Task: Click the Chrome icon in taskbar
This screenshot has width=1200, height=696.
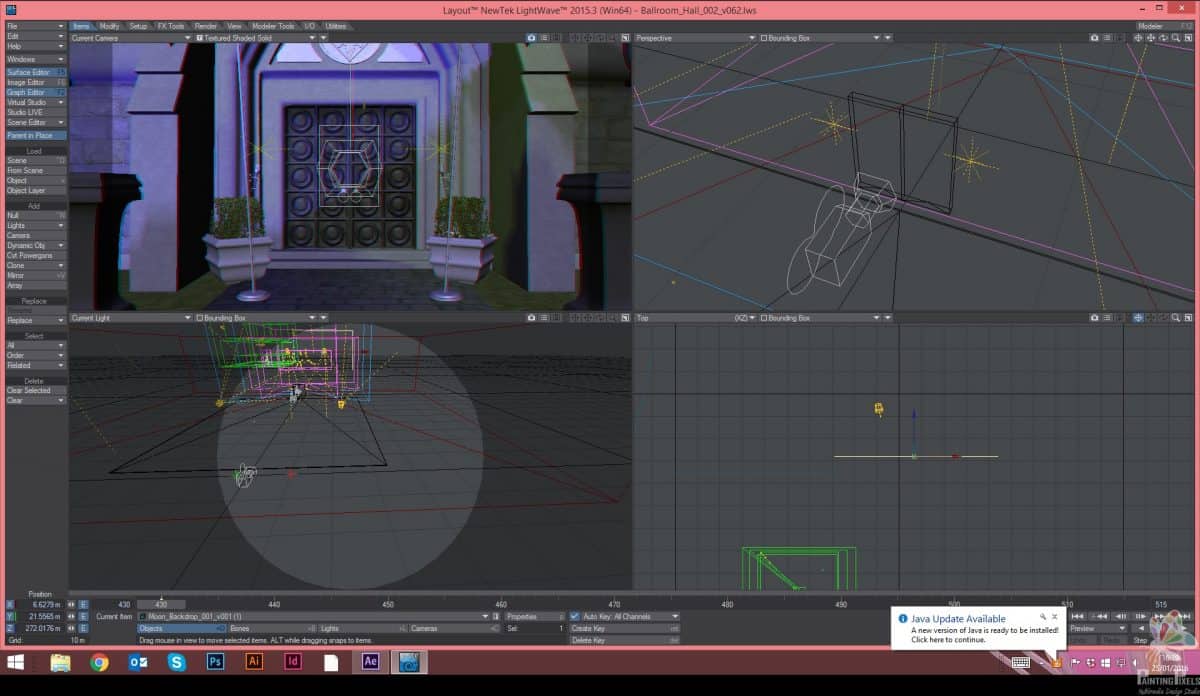Action: pos(99,662)
